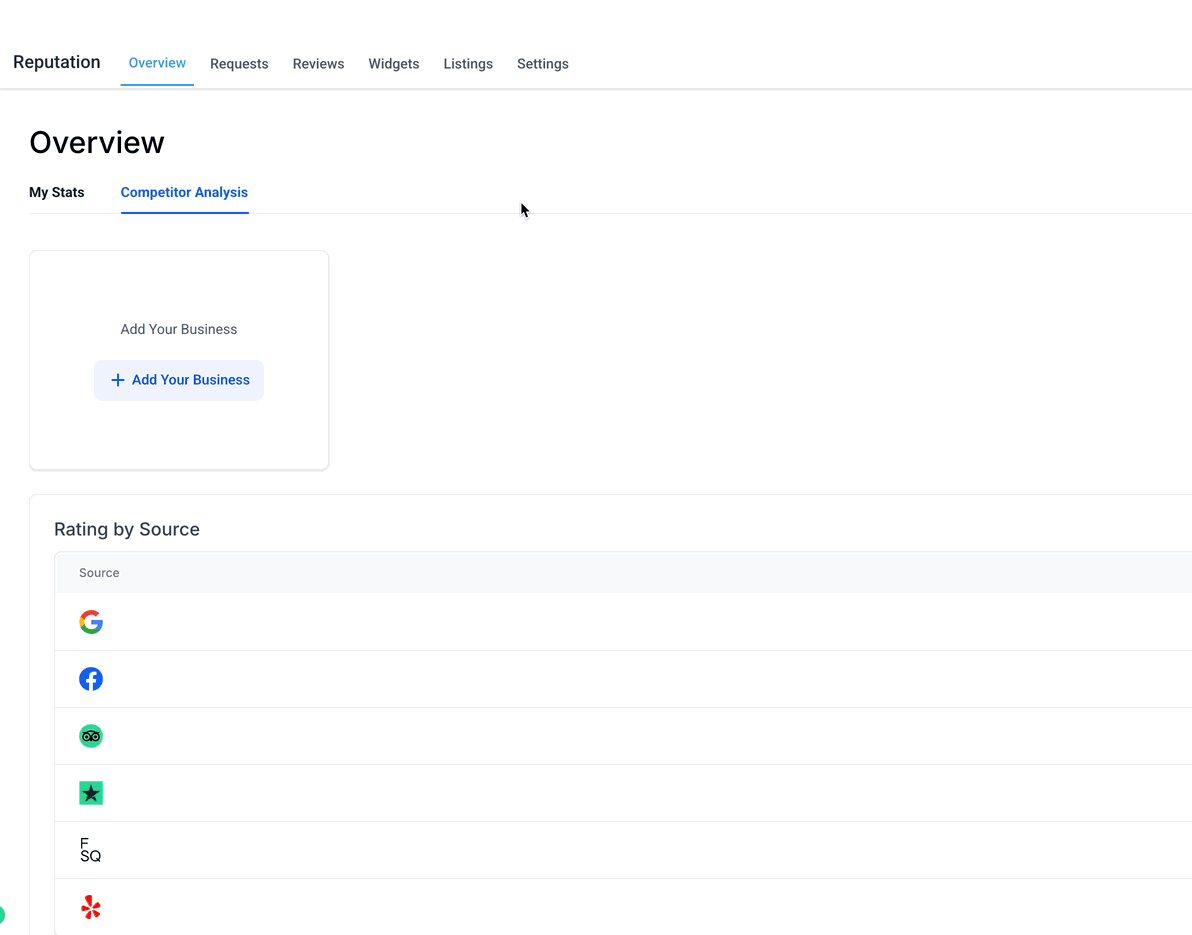
Task: Go to the Requests tab
Action: click(x=239, y=64)
